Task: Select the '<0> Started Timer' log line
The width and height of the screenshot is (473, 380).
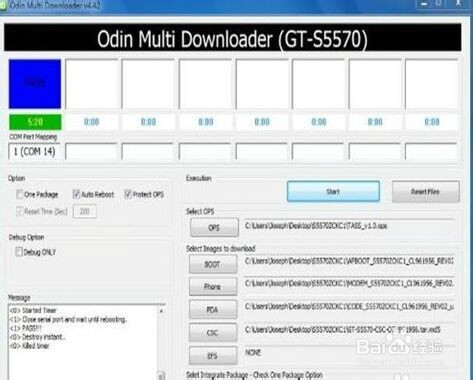Action: (33, 310)
